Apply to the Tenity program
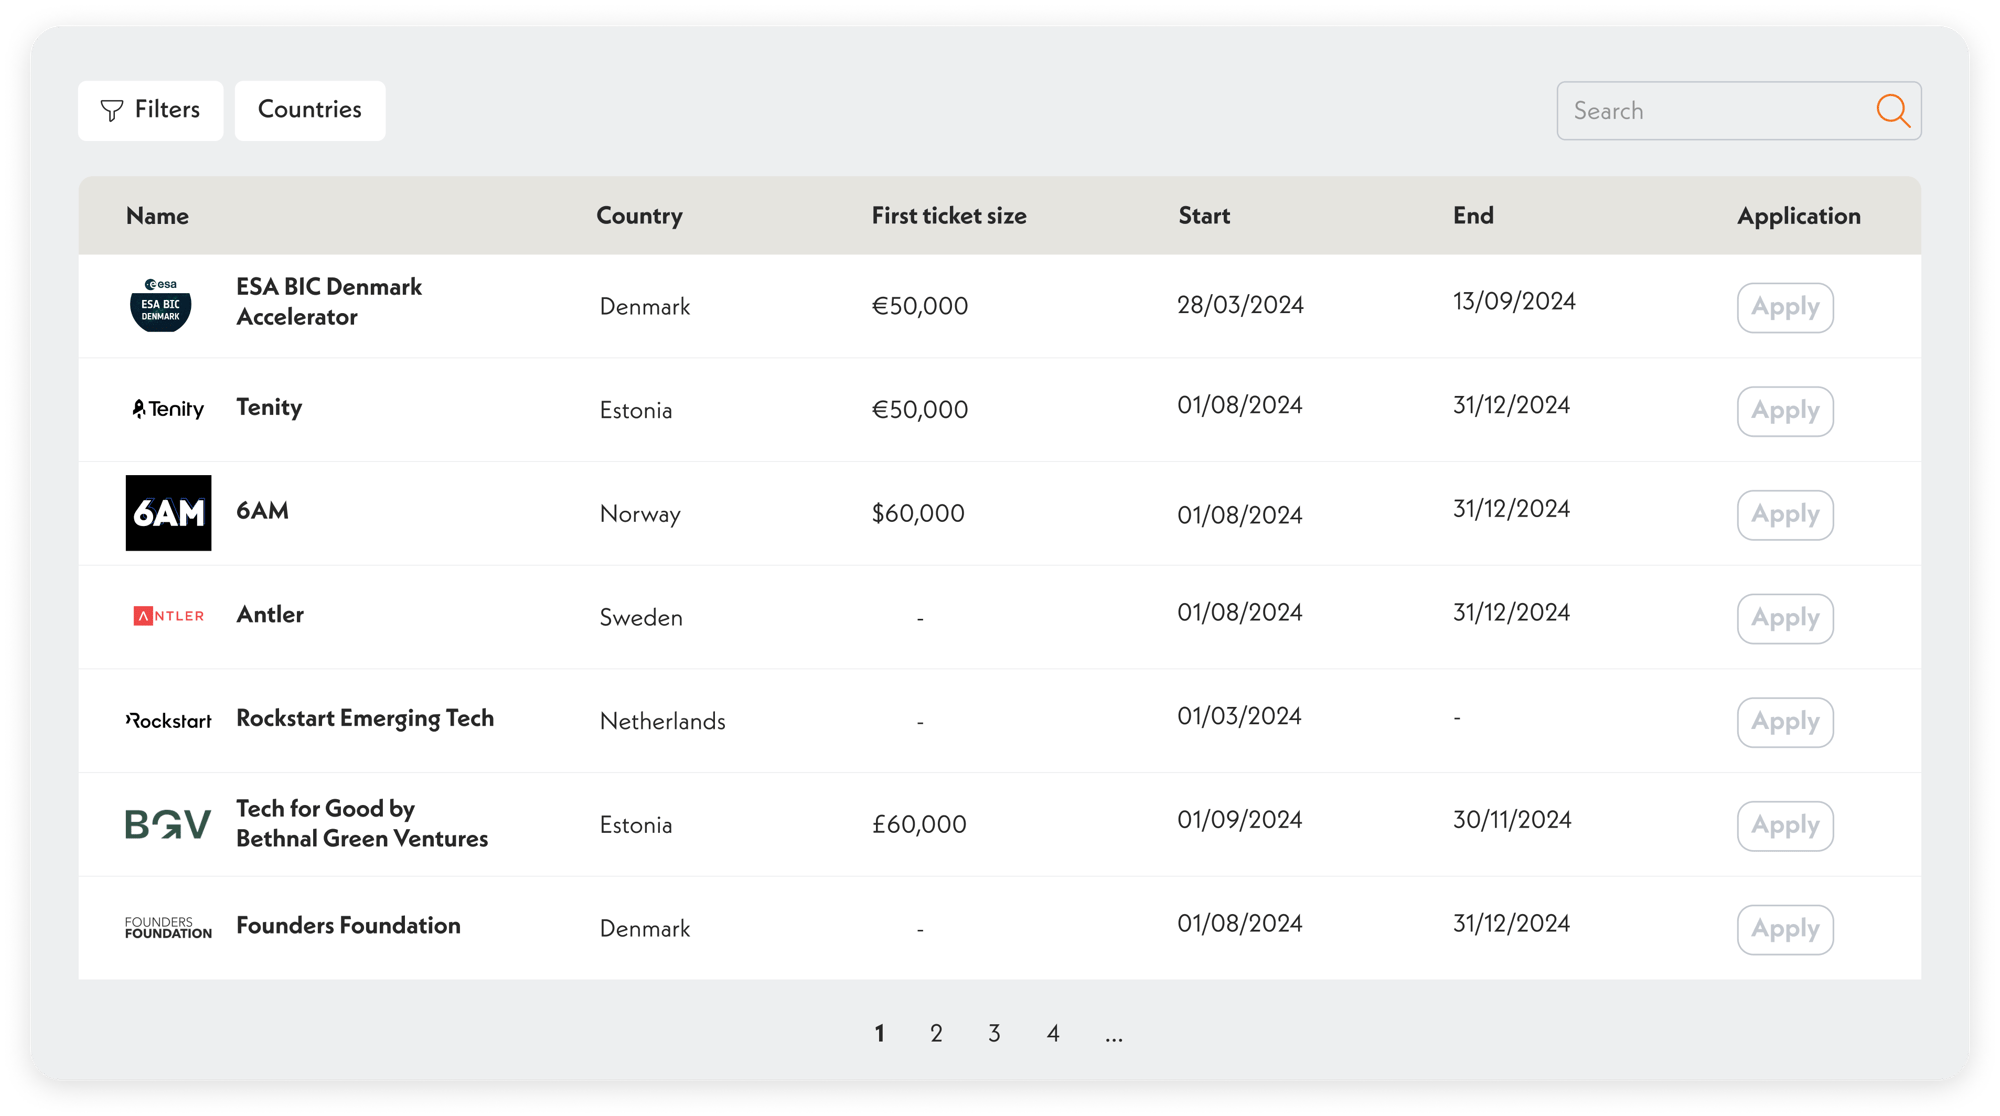The height and width of the screenshot is (1116, 2000). coord(1785,411)
